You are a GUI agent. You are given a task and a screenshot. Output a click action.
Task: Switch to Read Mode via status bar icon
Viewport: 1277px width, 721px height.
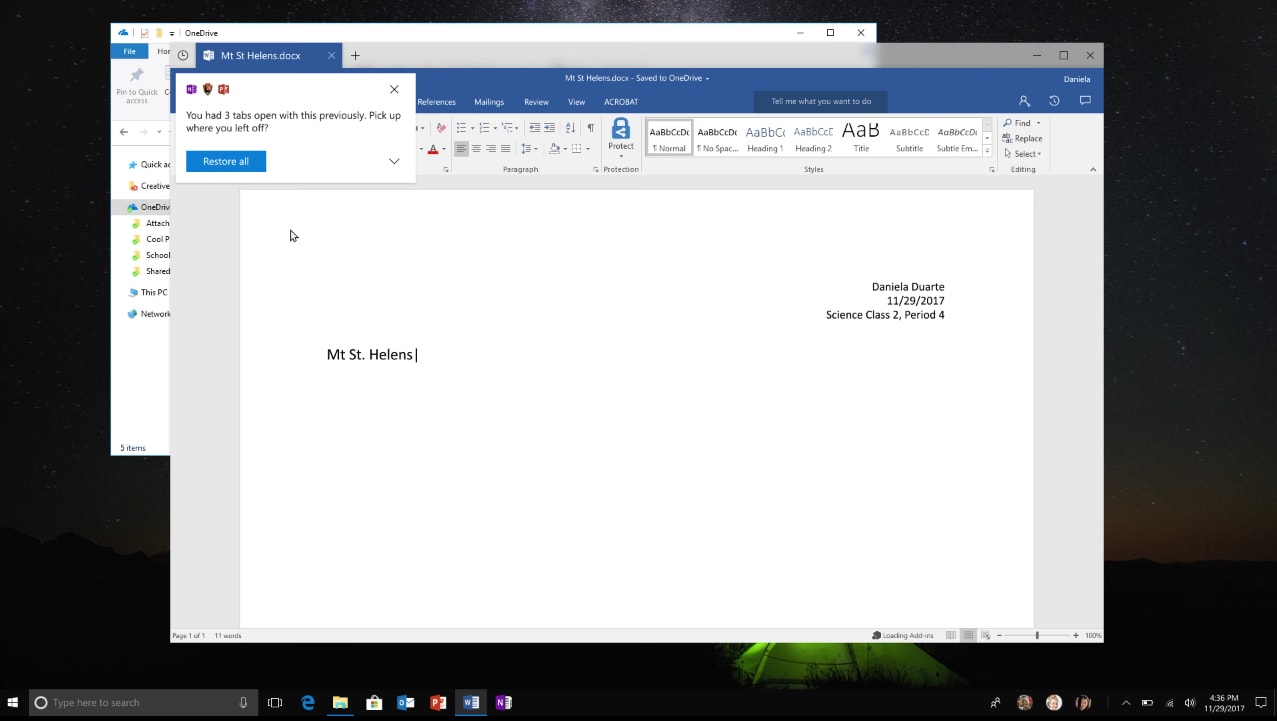(952, 634)
